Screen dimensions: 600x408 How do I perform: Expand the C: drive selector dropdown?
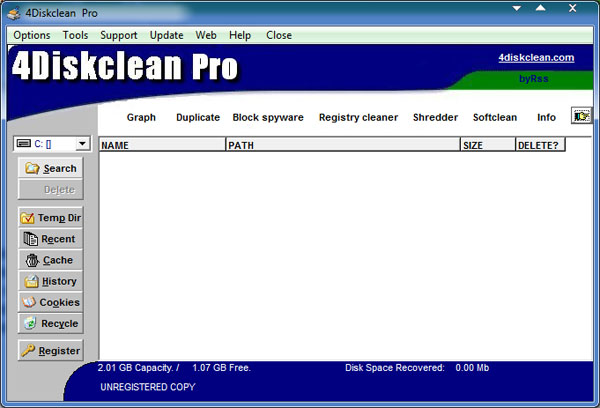click(82, 144)
